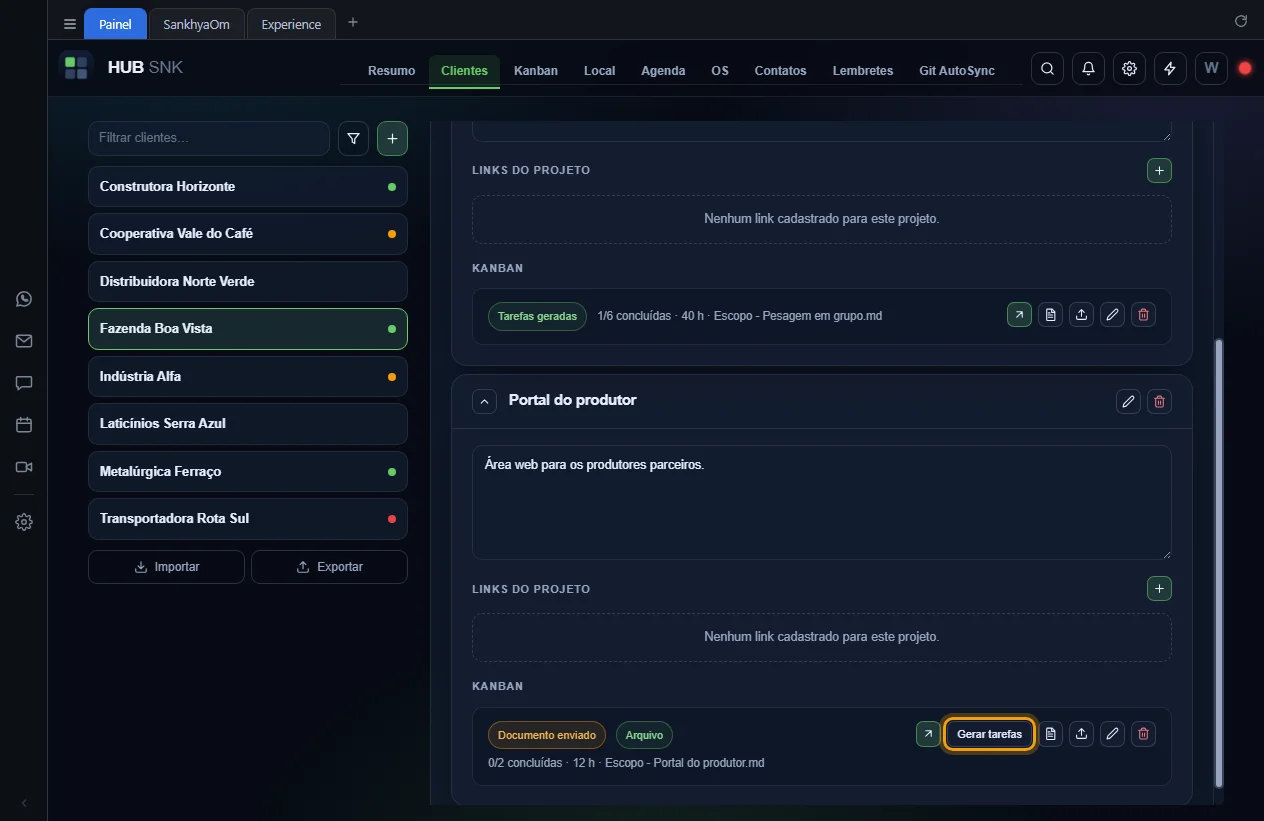Image resolution: width=1264 pixels, height=821 pixels.
Task: Switch to Resumo tab
Action: point(391,70)
